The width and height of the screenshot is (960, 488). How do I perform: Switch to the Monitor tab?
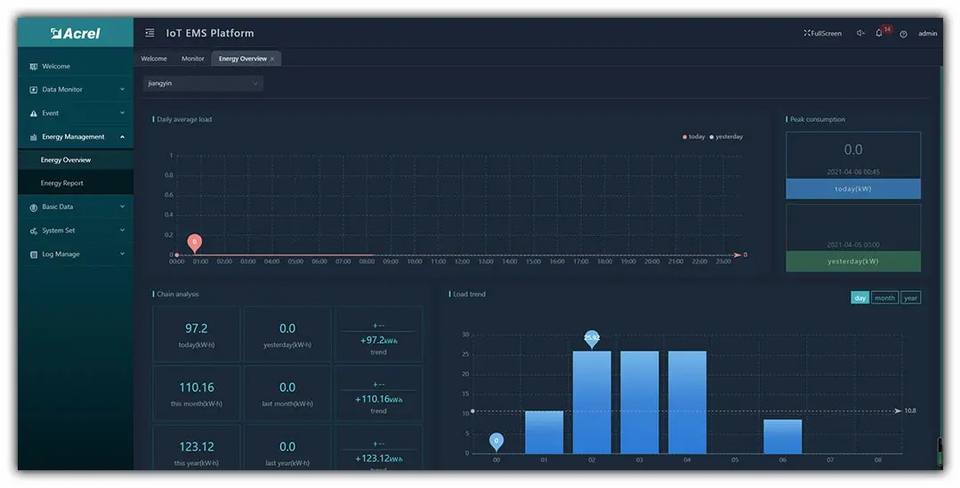pos(193,59)
